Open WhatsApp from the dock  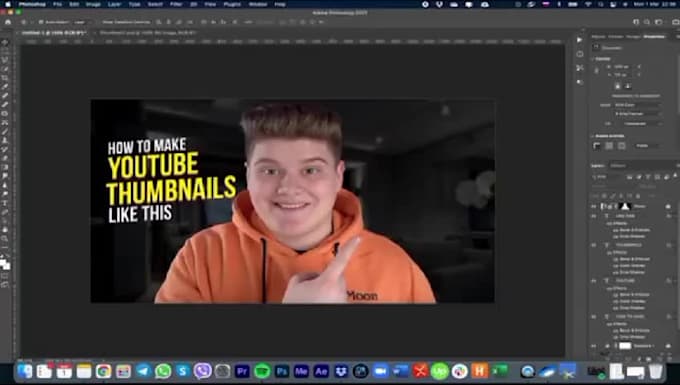click(x=163, y=371)
